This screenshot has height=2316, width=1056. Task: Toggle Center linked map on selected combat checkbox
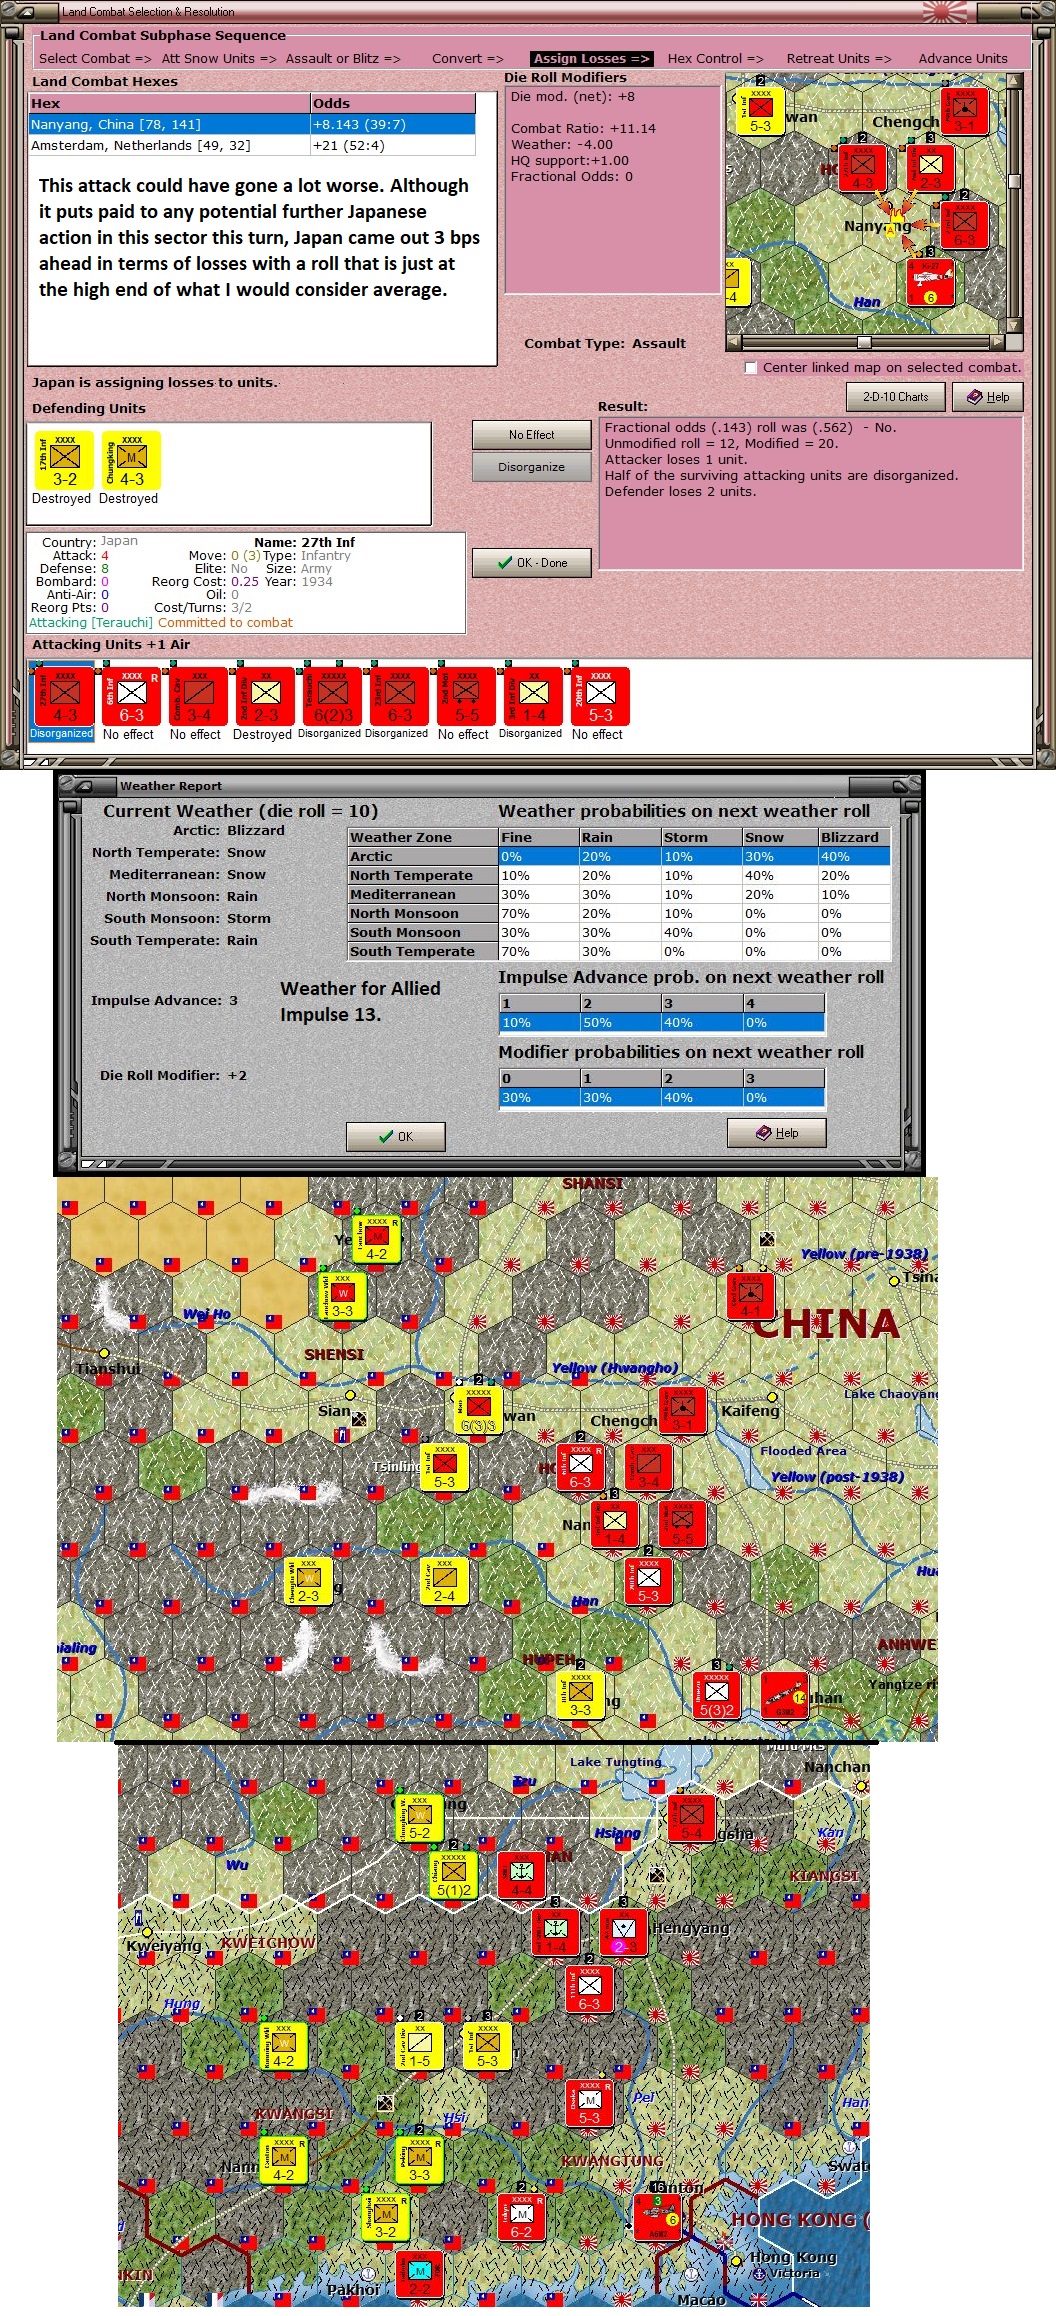pos(751,368)
